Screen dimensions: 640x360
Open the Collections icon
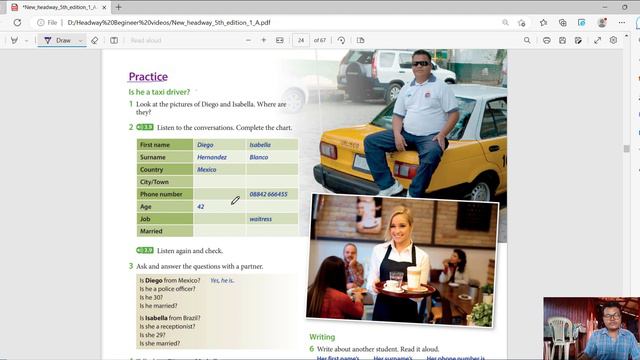click(x=562, y=23)
